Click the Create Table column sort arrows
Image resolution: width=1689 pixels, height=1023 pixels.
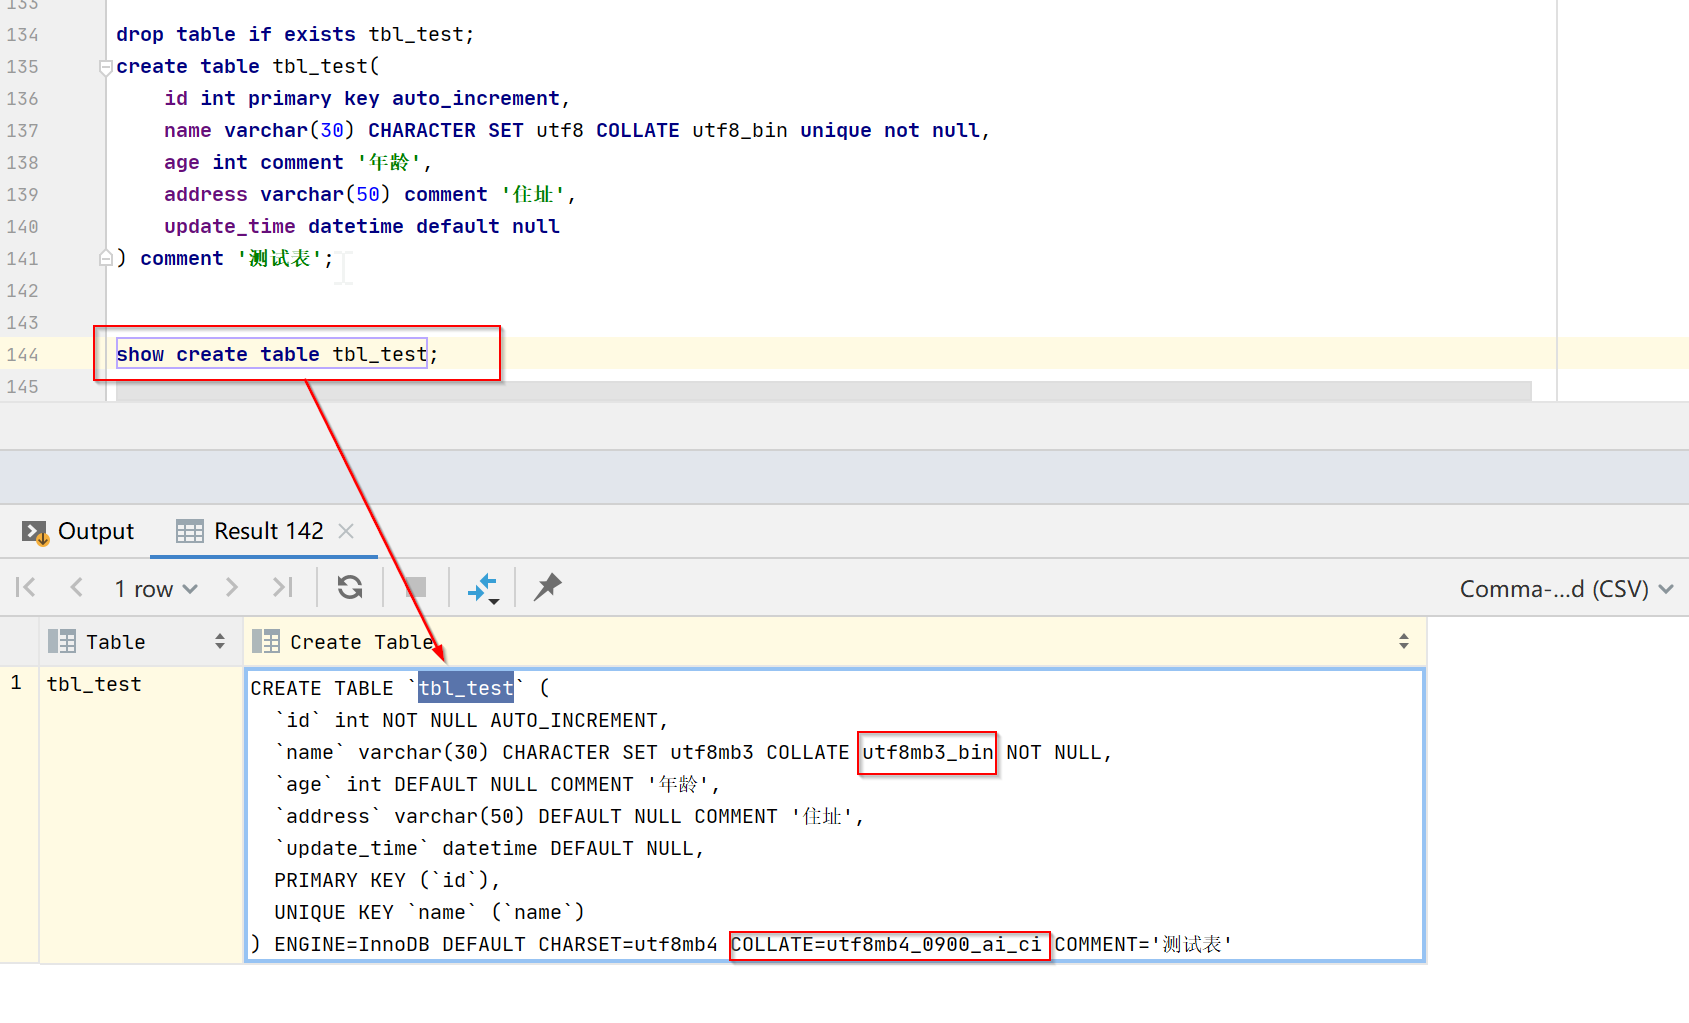(x=1404, y=642)
